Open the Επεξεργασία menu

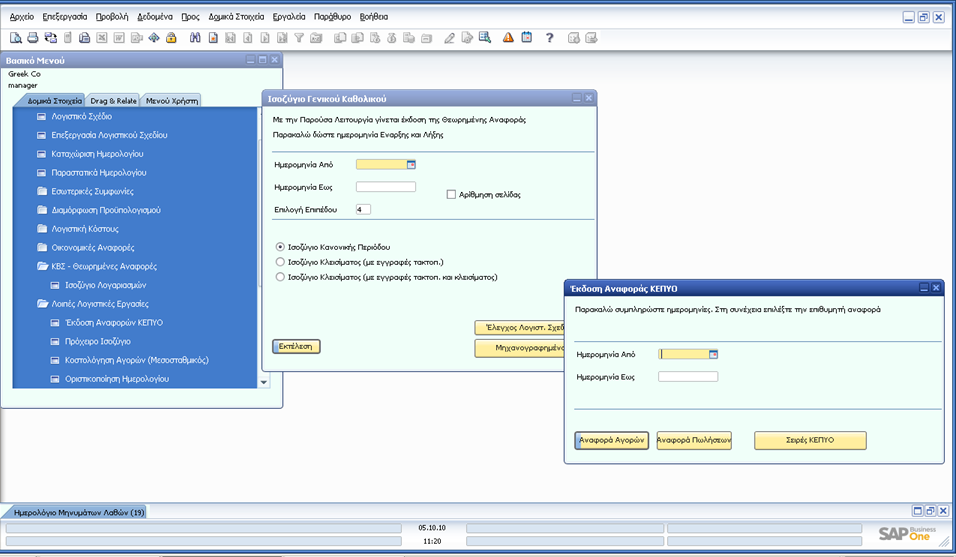pos(65,16)
